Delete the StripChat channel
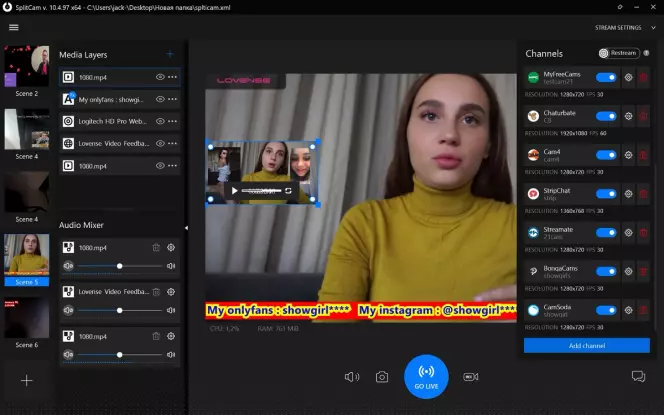The width and height of the screenshot is (664, 415). click(643, 194)
